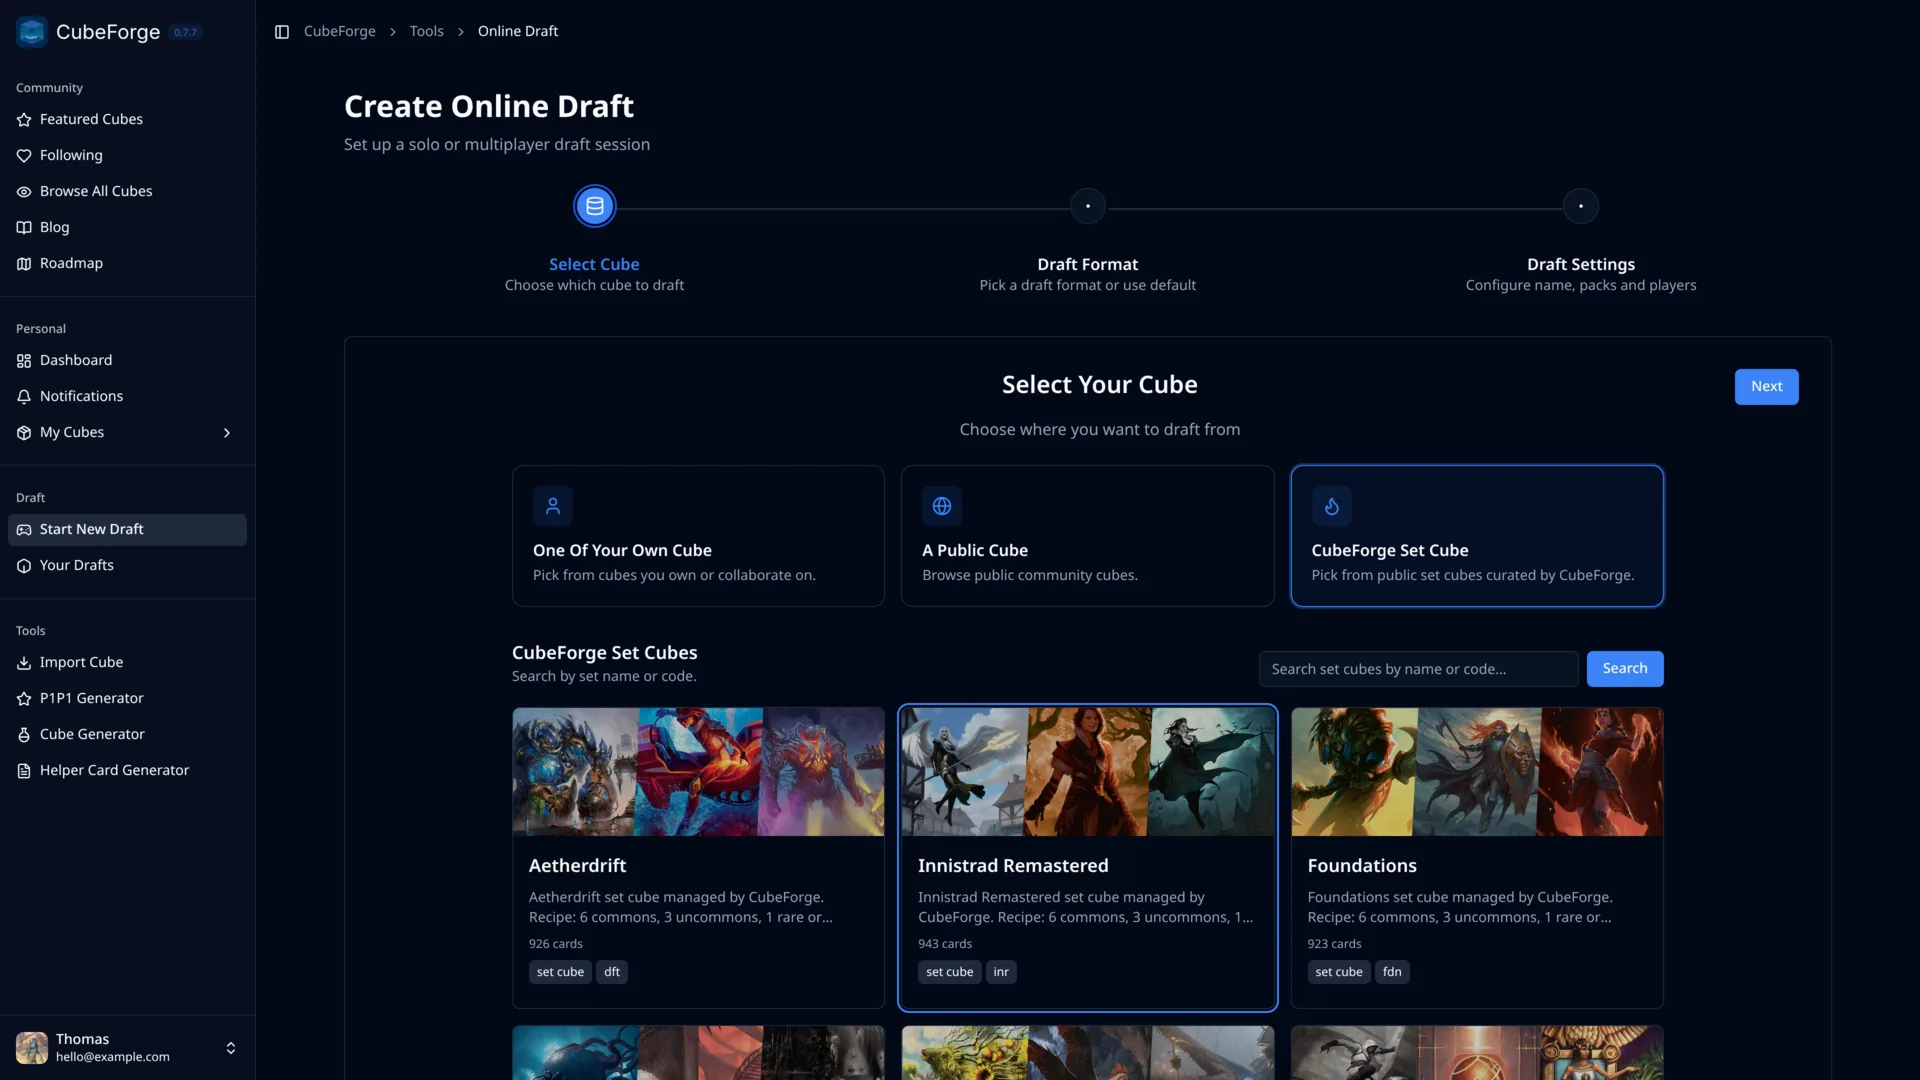Click the Following sidebar entry
1920x1080 pixels.
pos(127,156)
